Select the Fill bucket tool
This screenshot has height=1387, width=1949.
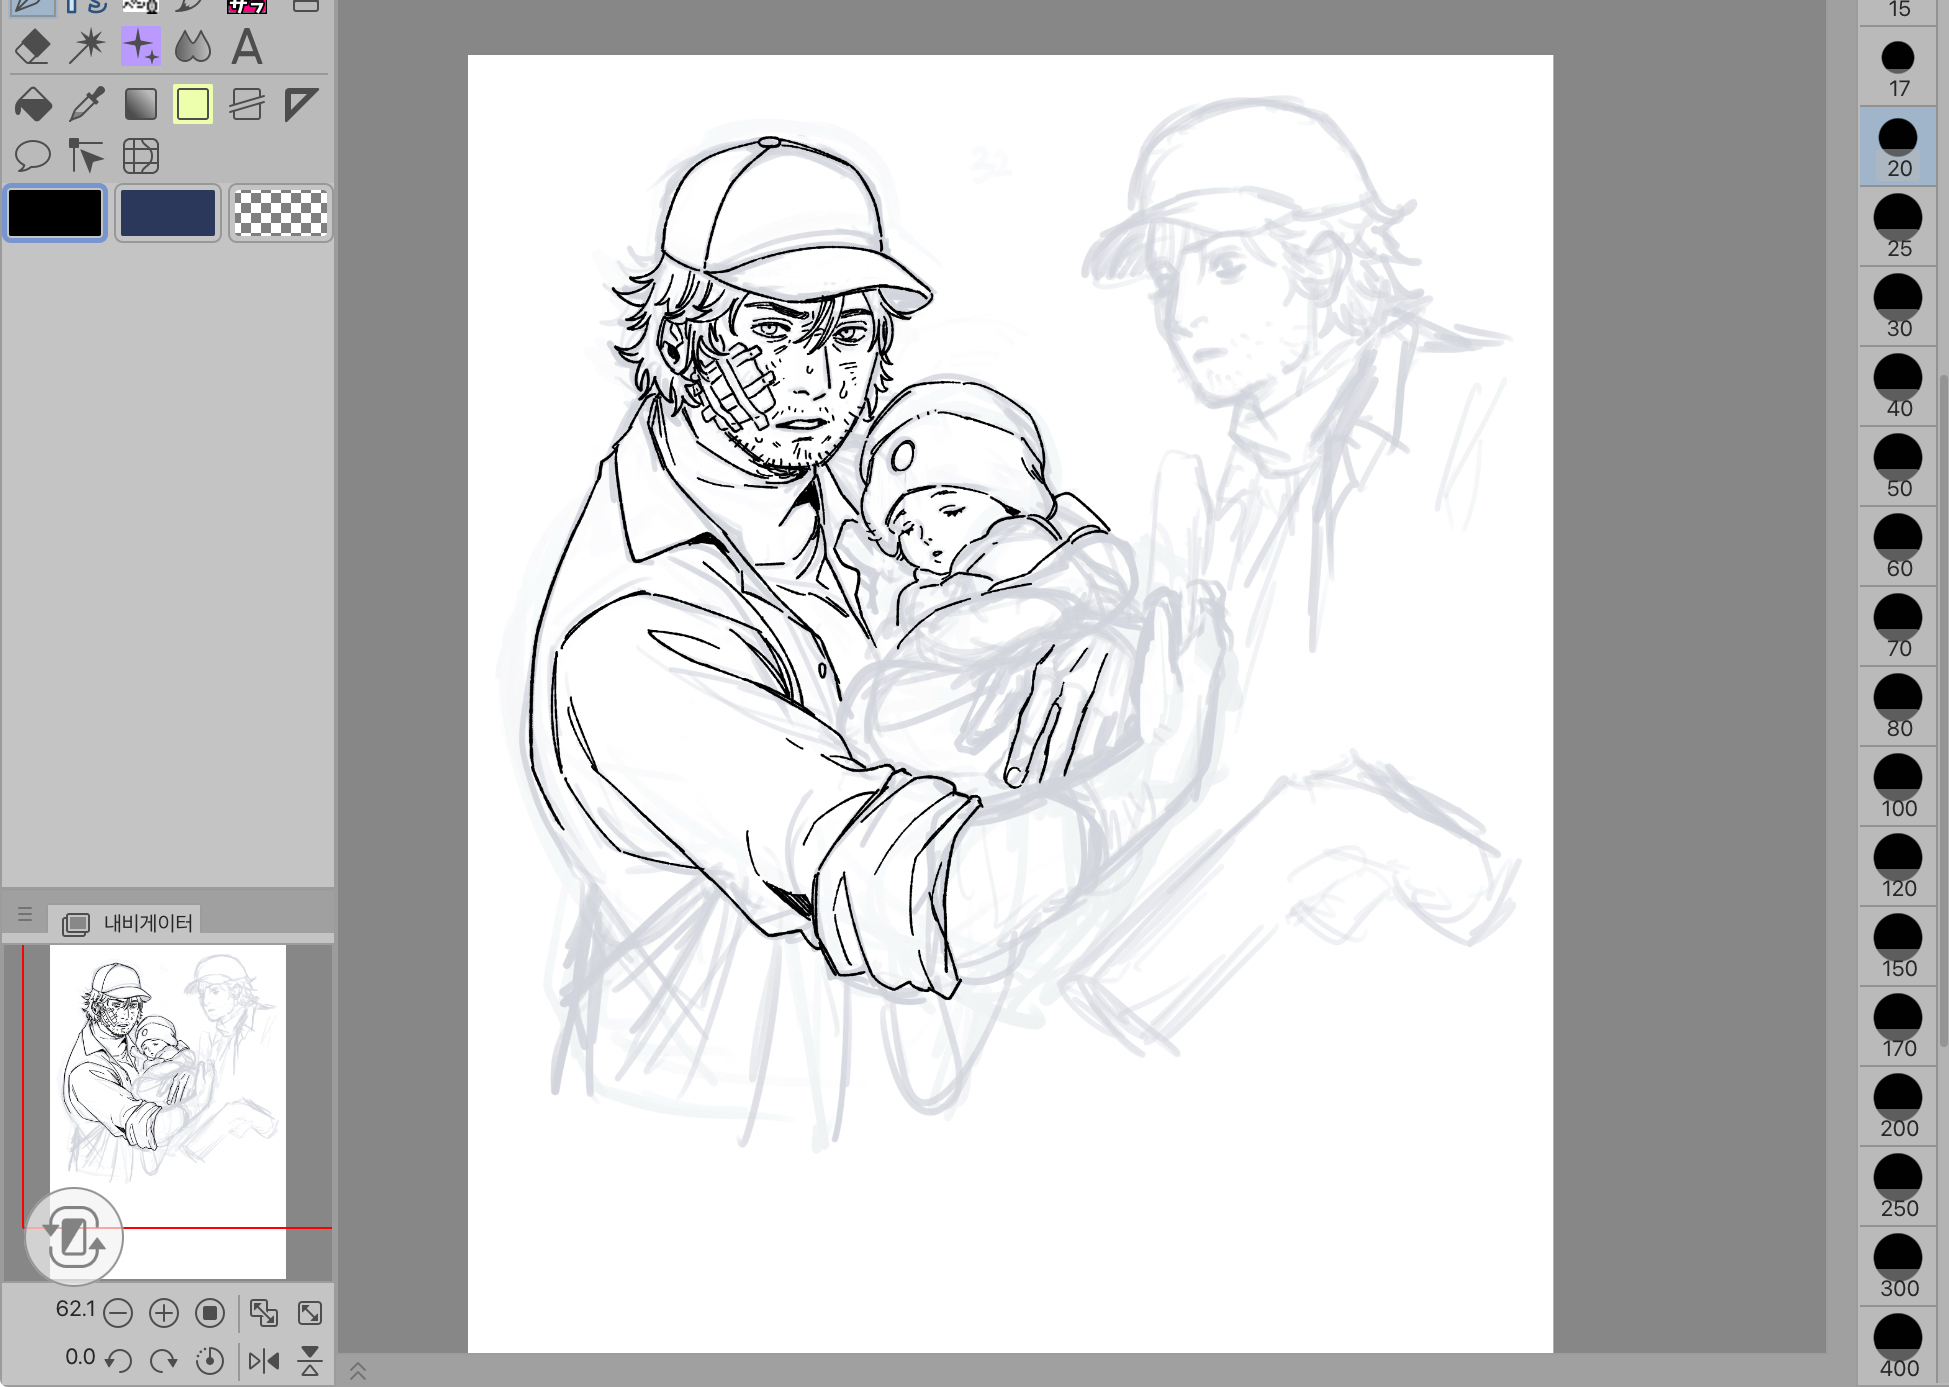pyautogui.click(x=33, y=104)
